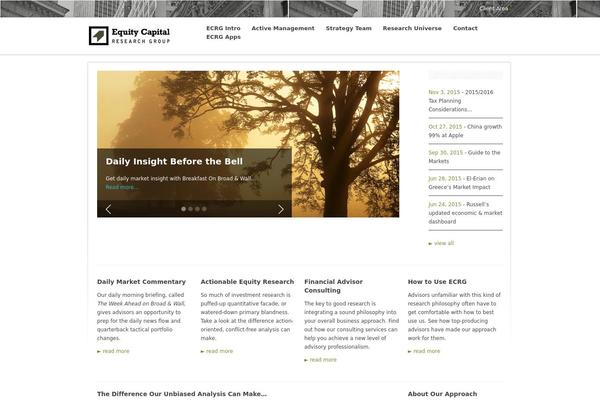This screenshot has height=400, width=600.
Task: Open the Client Area link
Action: point(494,8)
